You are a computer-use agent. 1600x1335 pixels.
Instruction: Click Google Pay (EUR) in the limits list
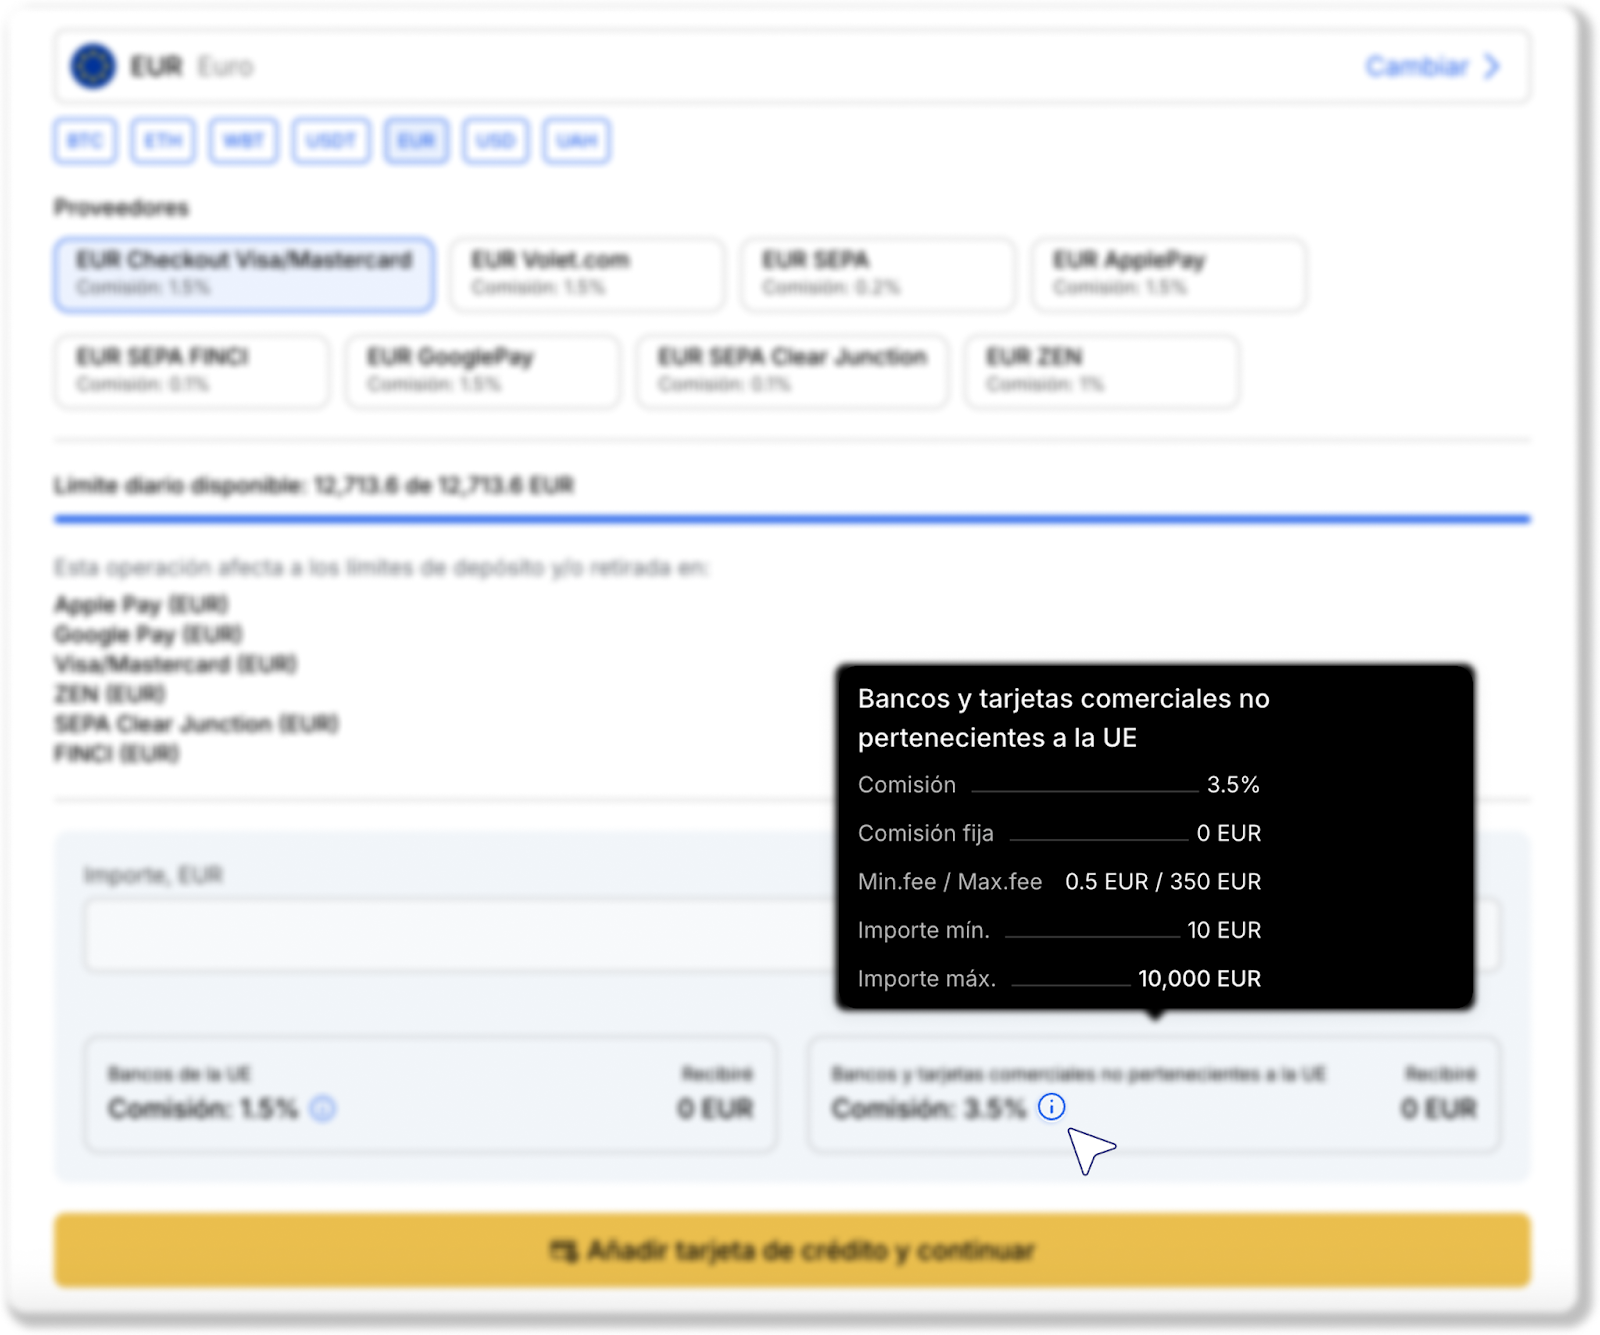[x=148, y=634]
